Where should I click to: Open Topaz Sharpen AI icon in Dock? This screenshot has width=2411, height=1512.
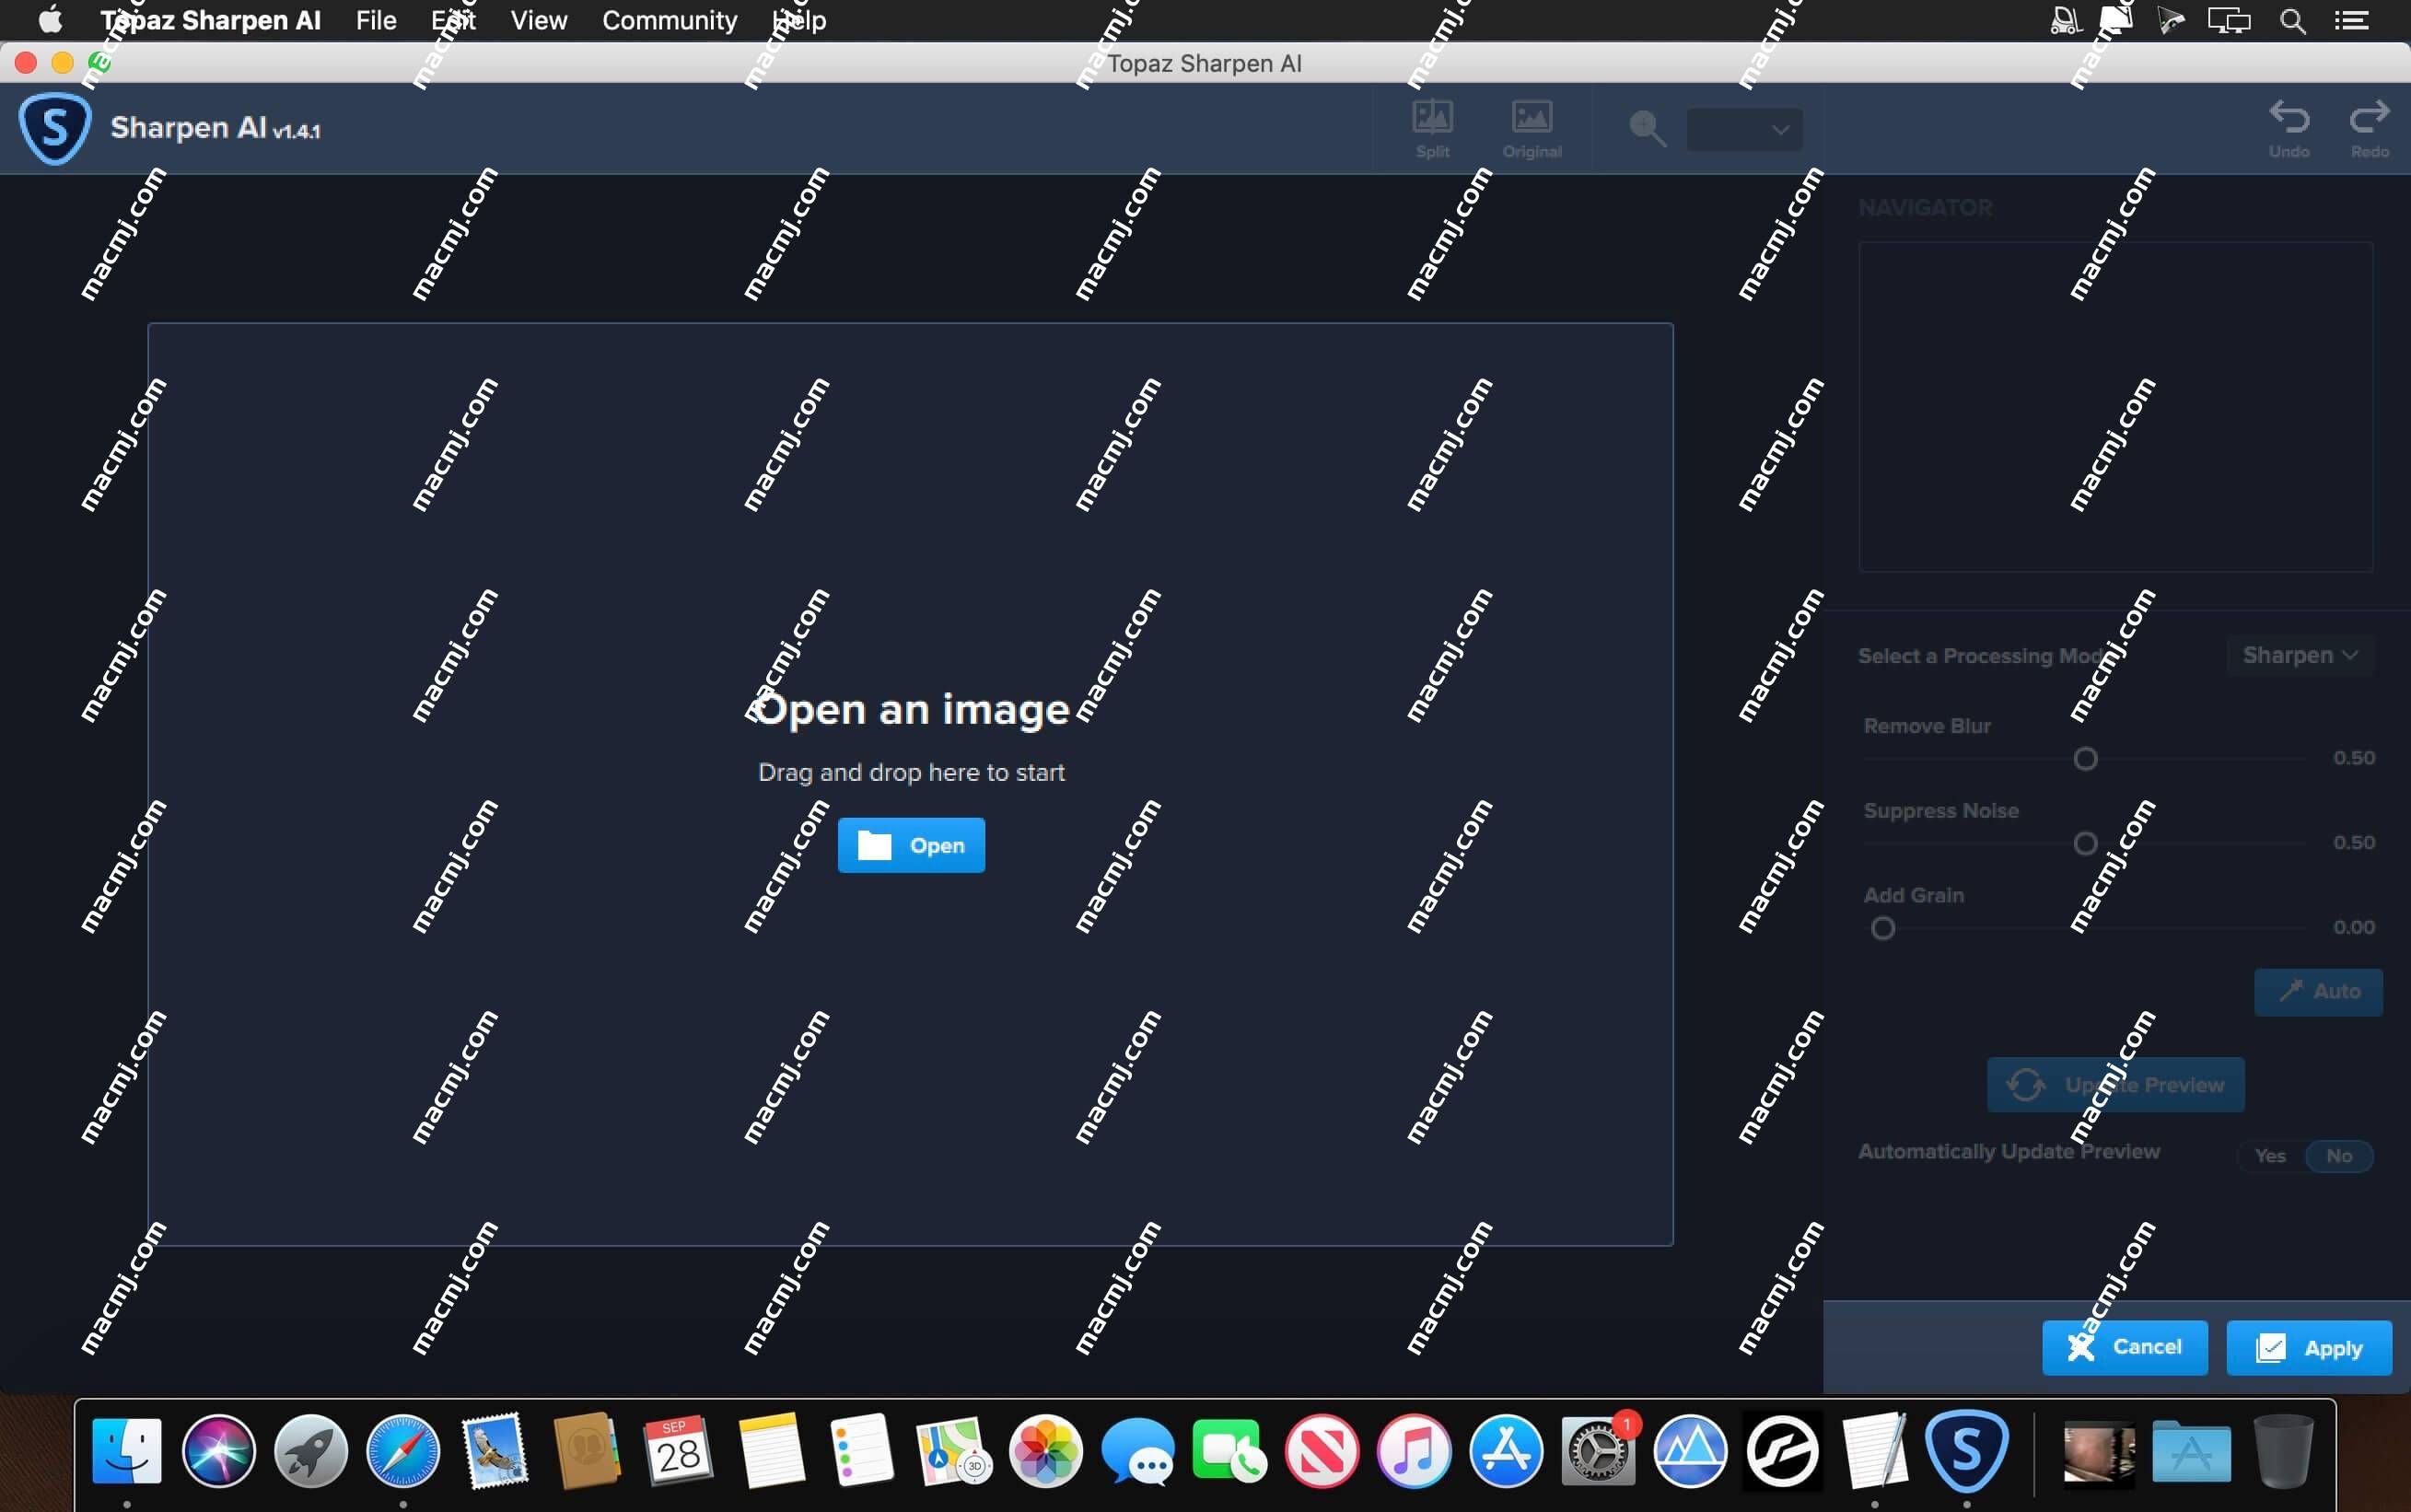point(1967,1451)
